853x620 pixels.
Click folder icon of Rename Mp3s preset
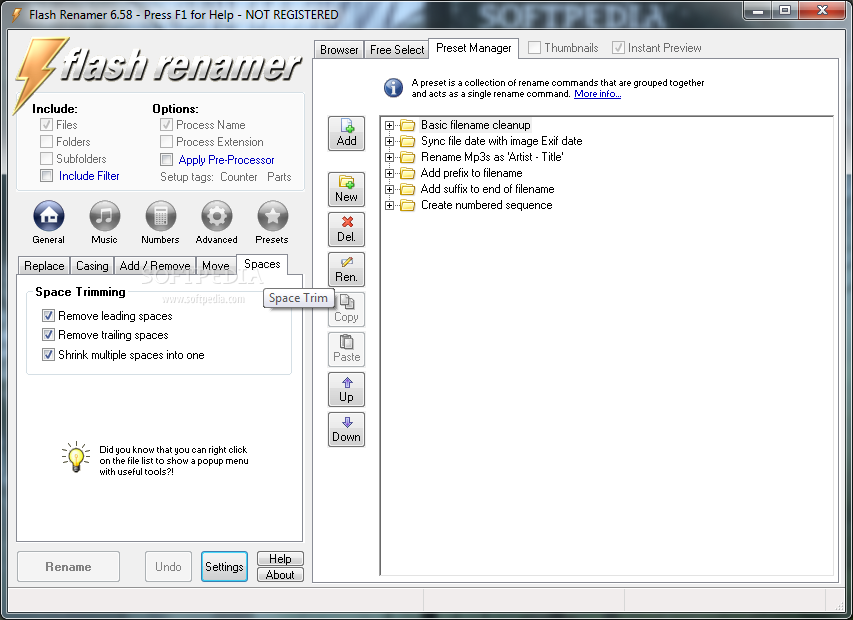pyautogui.click(x=407, y=158)
